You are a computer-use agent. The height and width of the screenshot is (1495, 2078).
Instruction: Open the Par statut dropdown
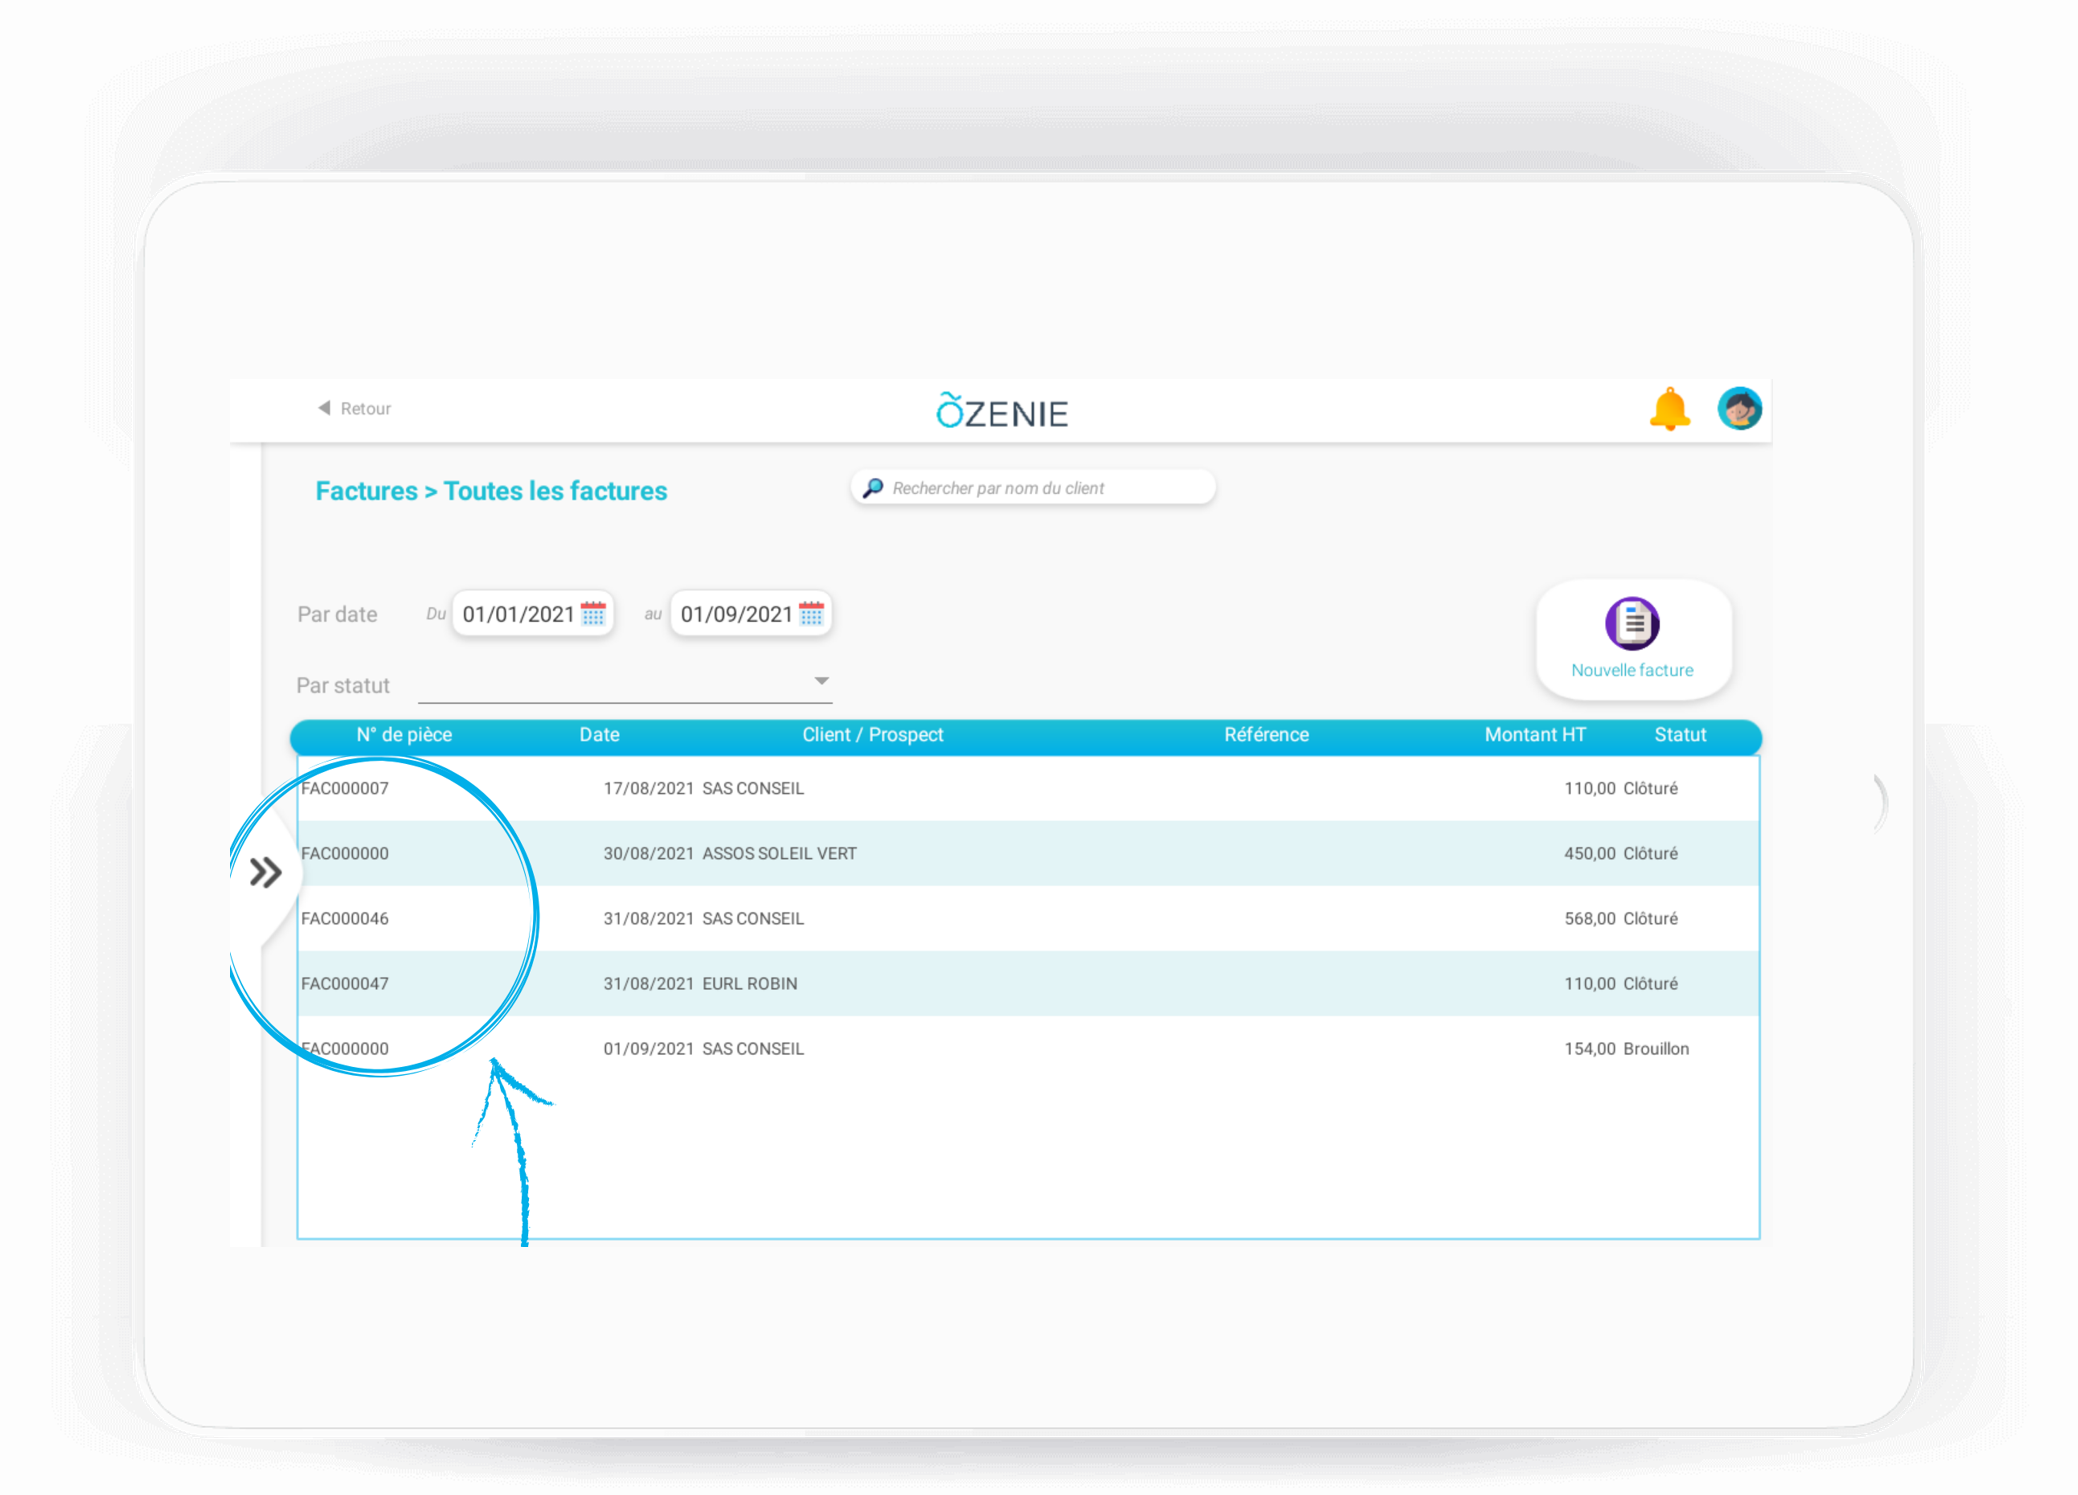tap(625, 682)
